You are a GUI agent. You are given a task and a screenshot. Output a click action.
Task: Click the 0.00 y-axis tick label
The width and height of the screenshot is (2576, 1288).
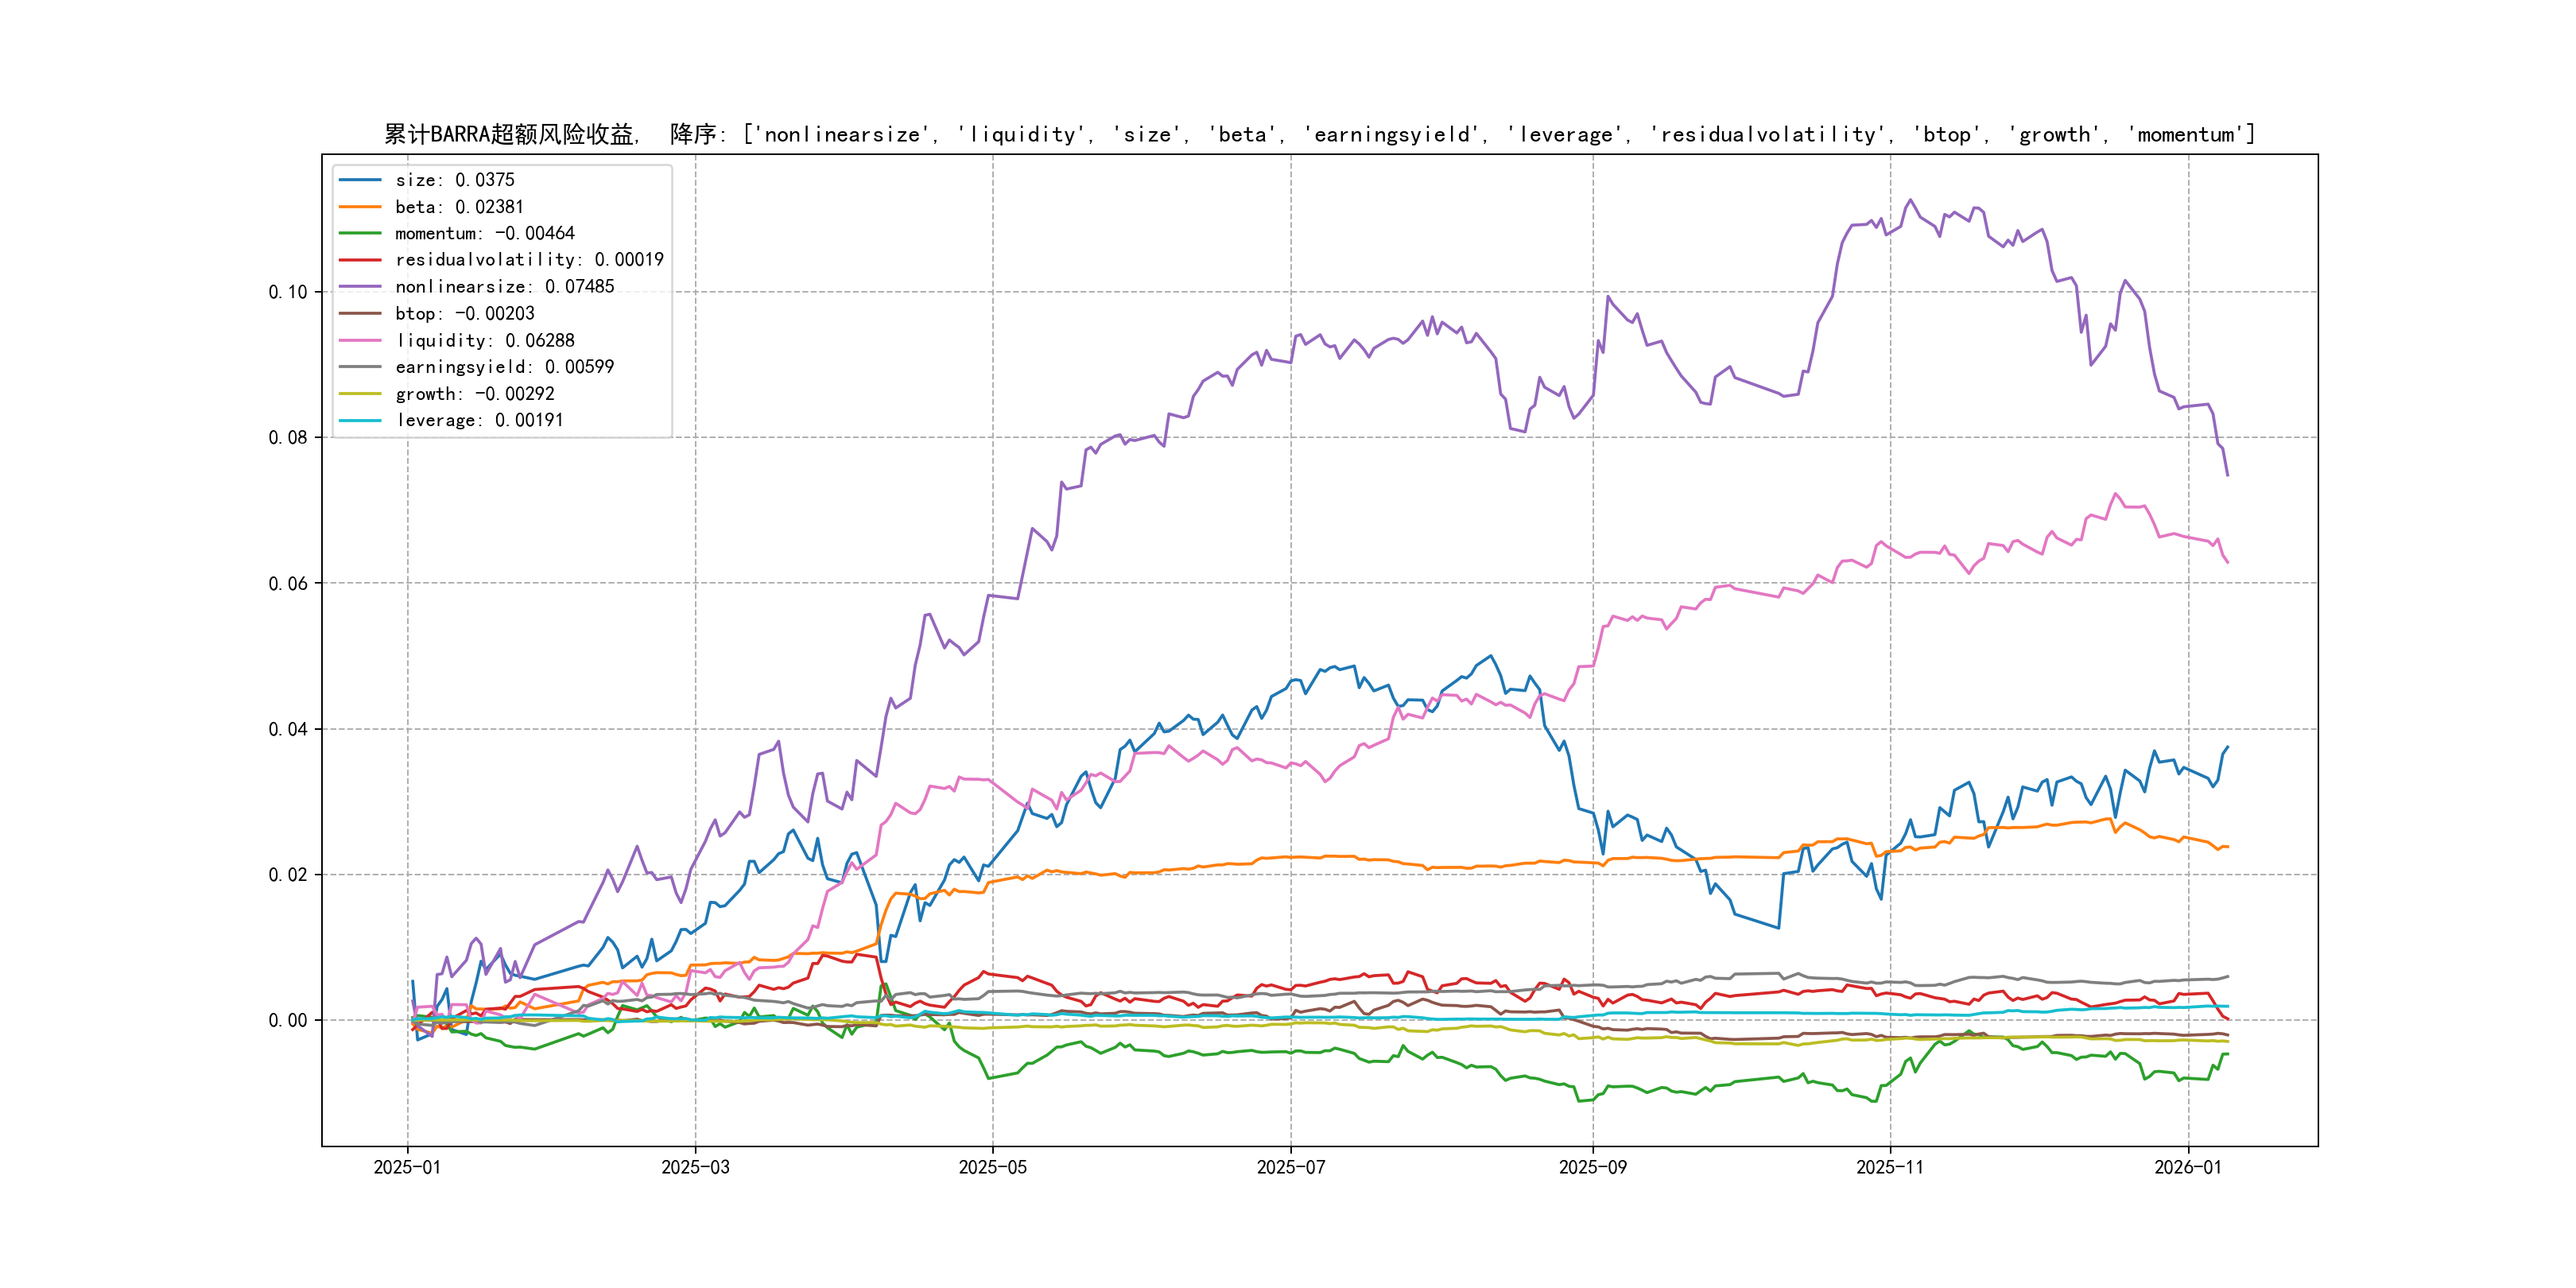(288, 1020)
